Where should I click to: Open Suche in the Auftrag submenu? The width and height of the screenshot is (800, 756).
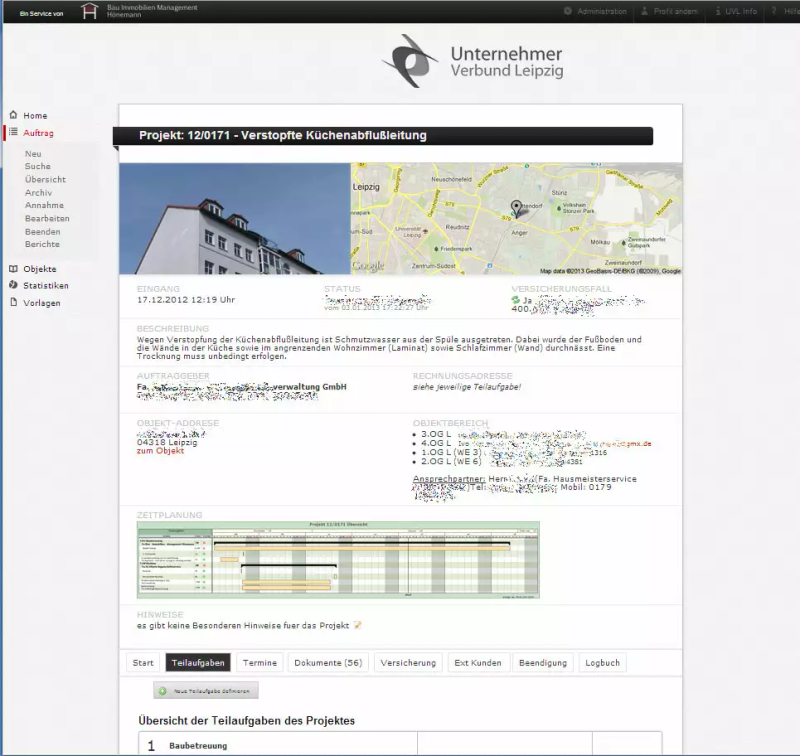38,166
